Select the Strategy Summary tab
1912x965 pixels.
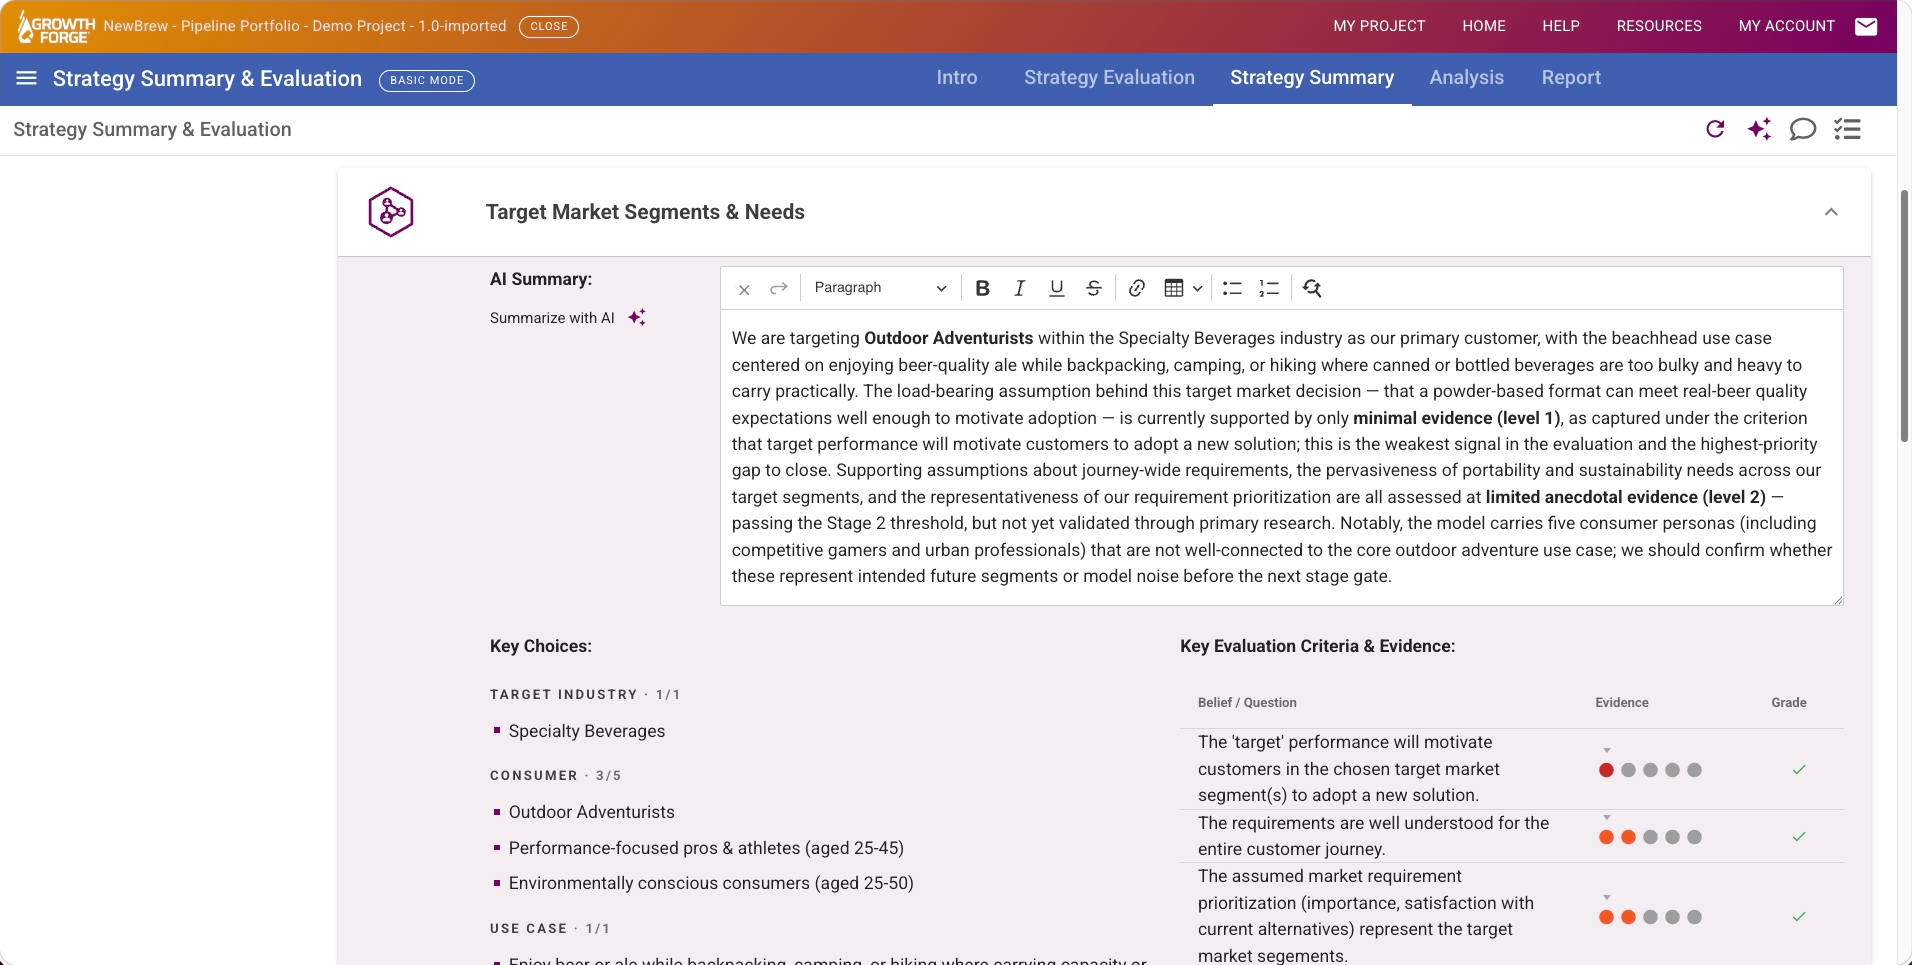click(1312, 78)
